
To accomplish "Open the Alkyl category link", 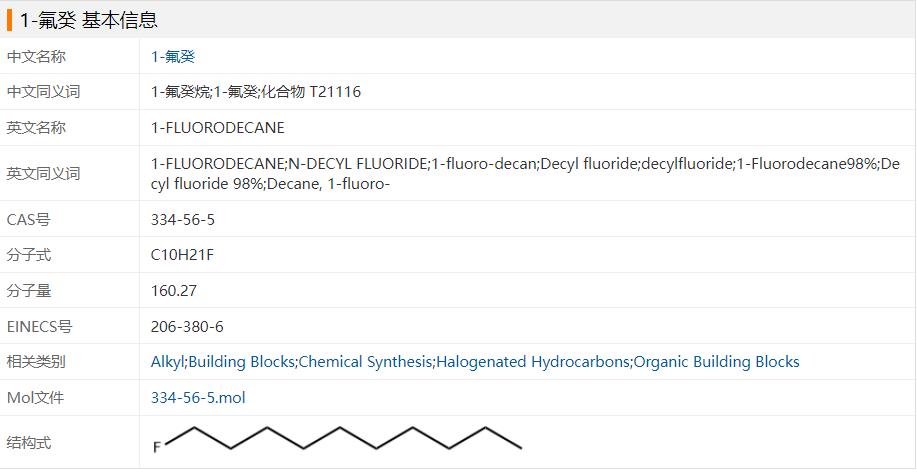I will [x=167, y=362].
